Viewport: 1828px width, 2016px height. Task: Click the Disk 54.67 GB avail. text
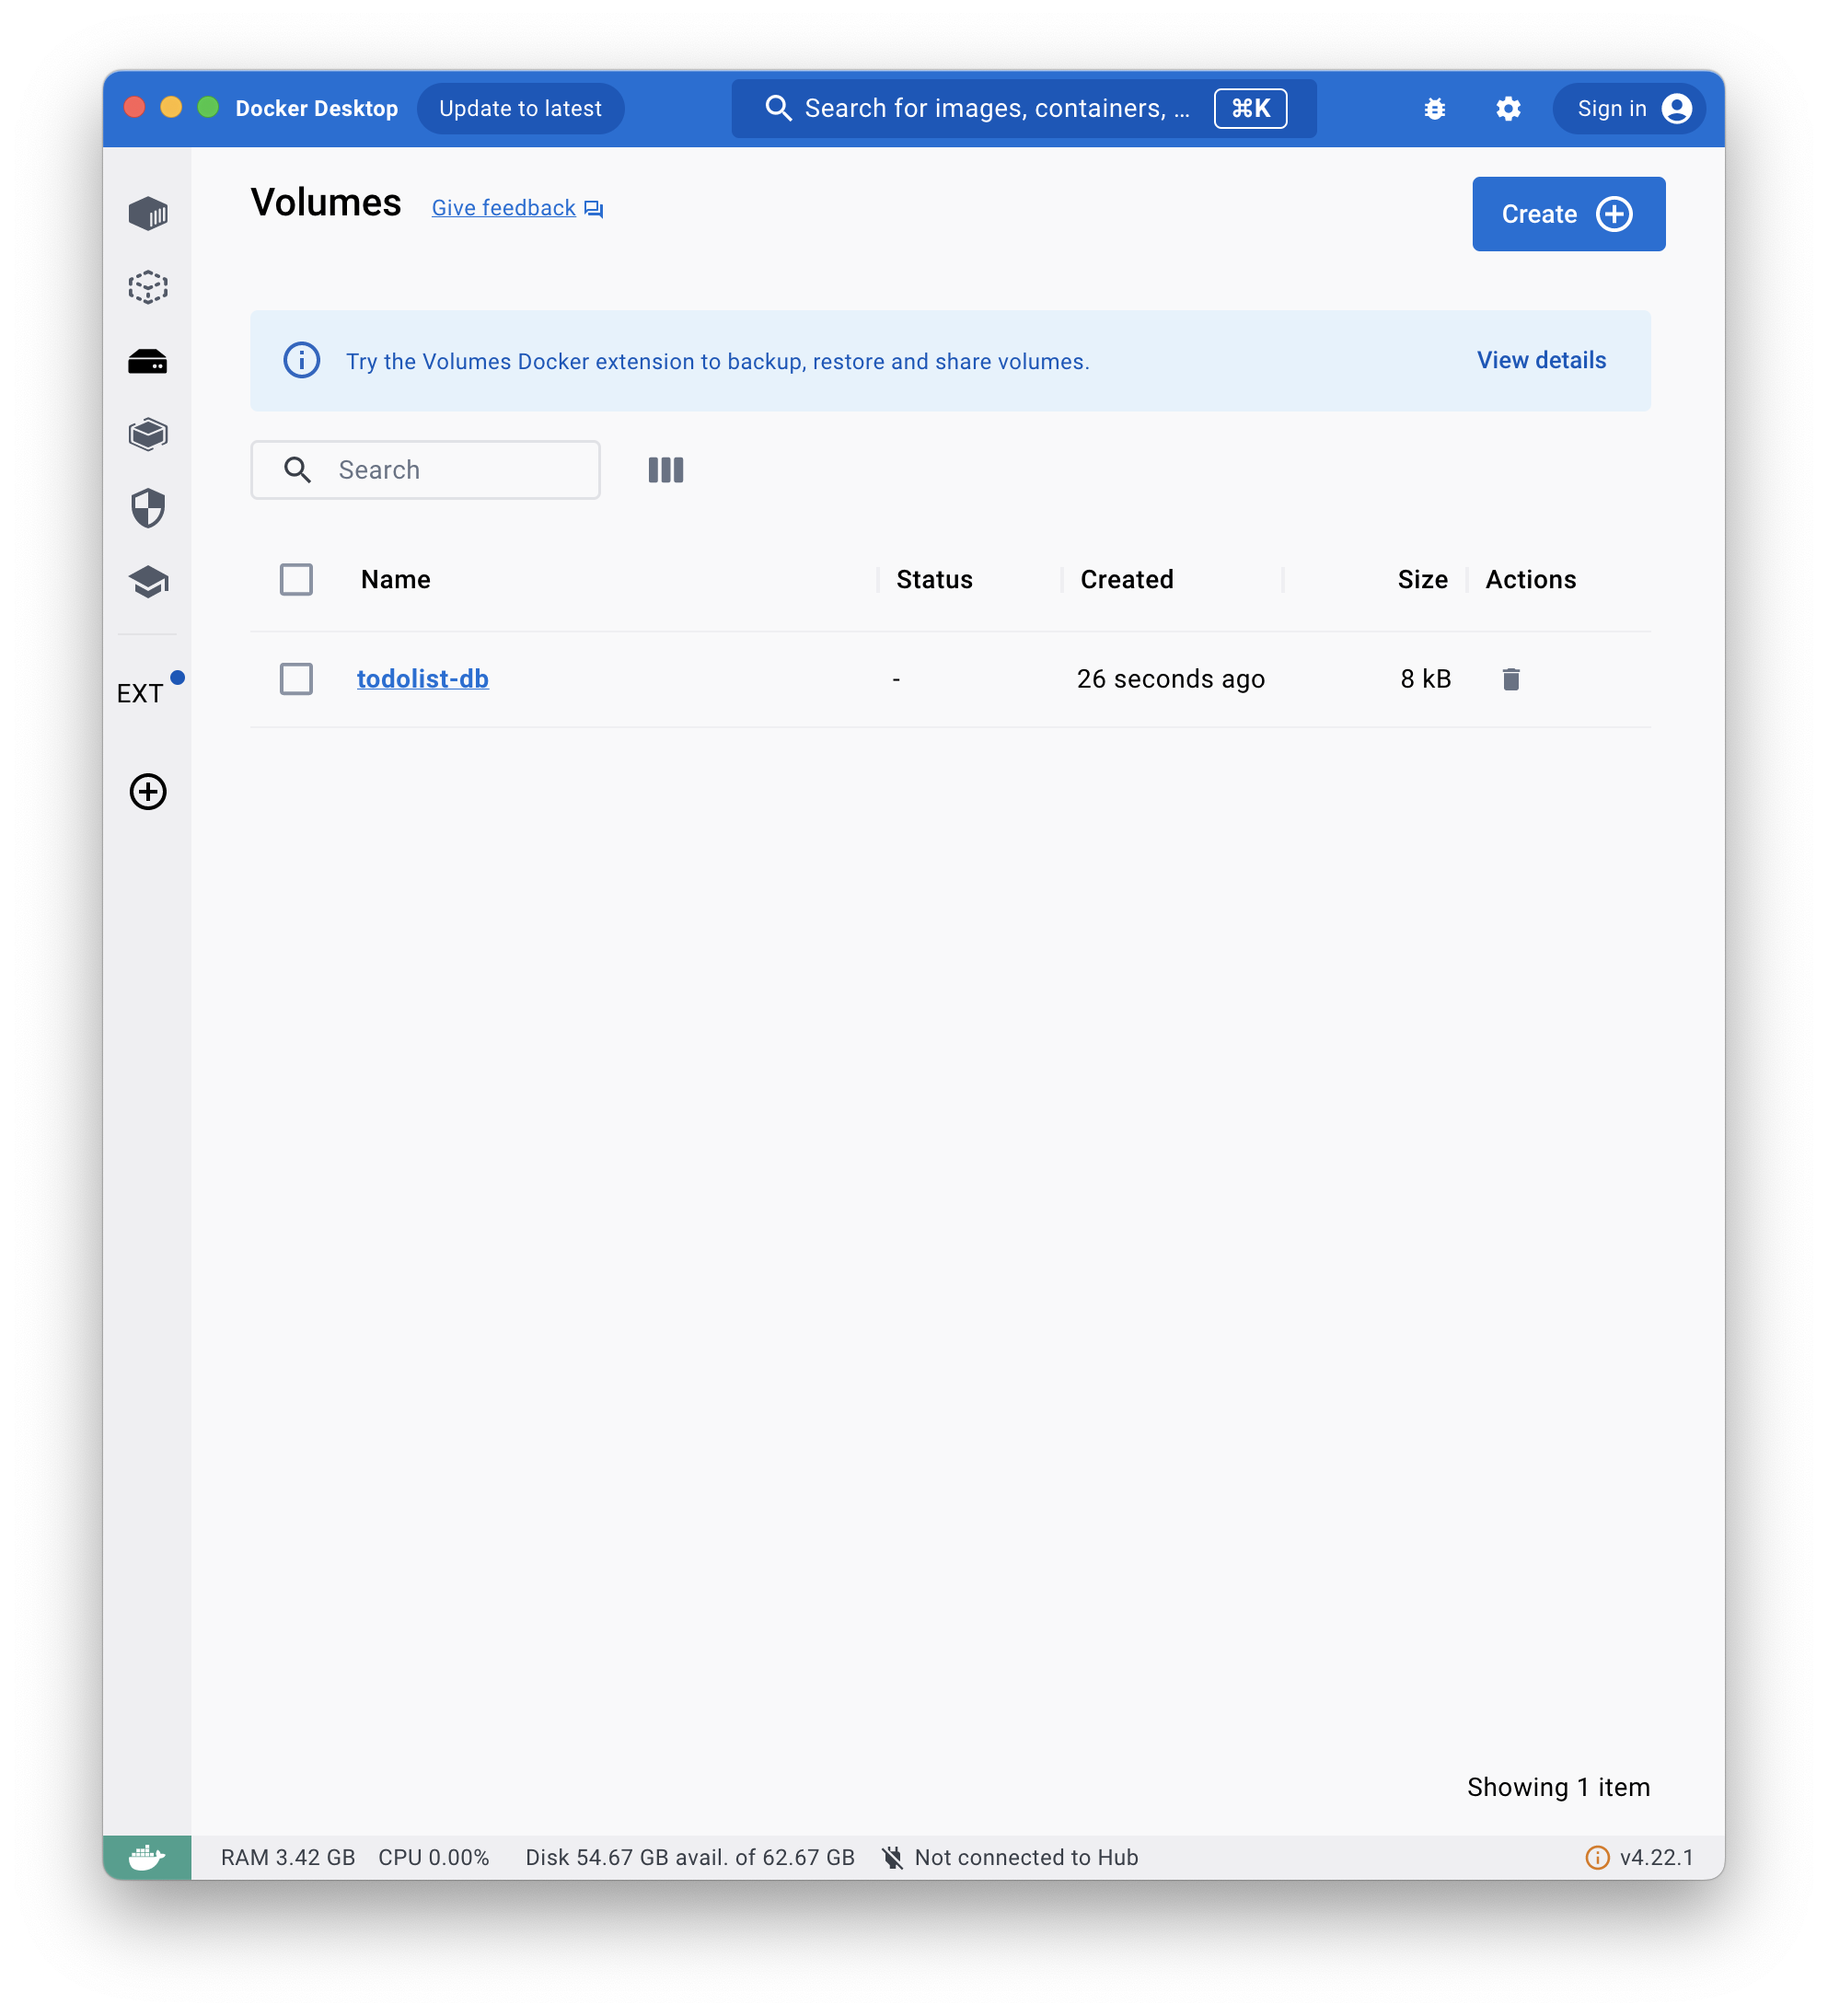tap(689, 1857)
